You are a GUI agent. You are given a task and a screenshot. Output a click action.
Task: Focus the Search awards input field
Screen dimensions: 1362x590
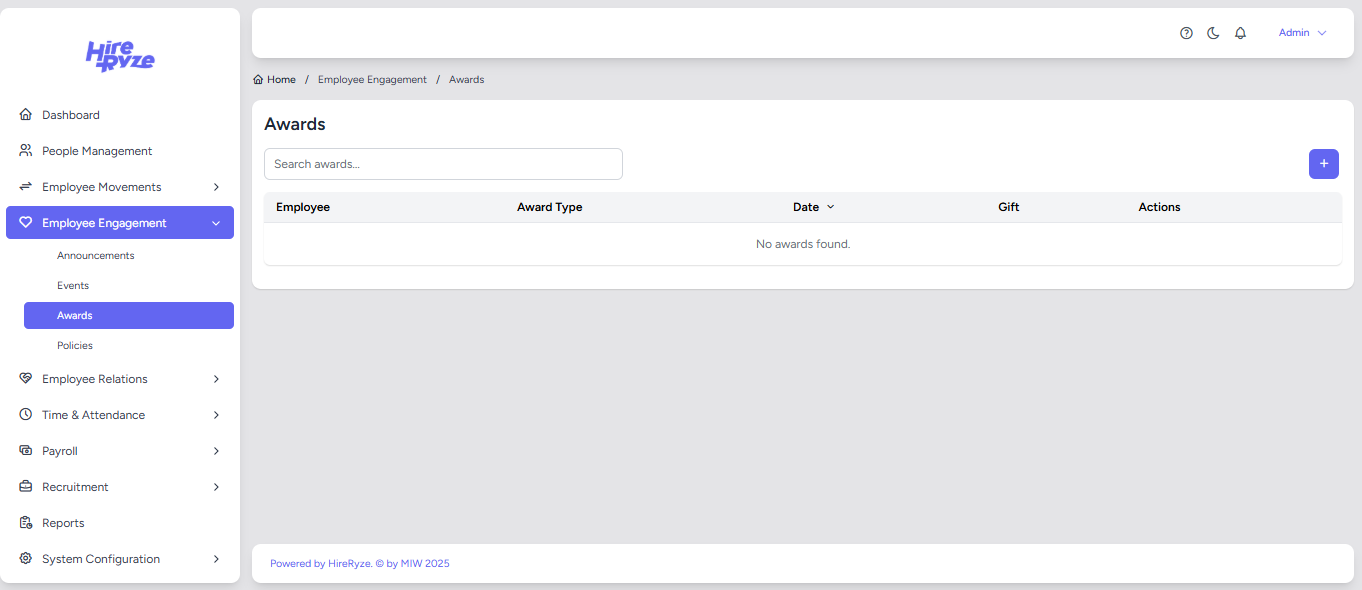[443, 164]
